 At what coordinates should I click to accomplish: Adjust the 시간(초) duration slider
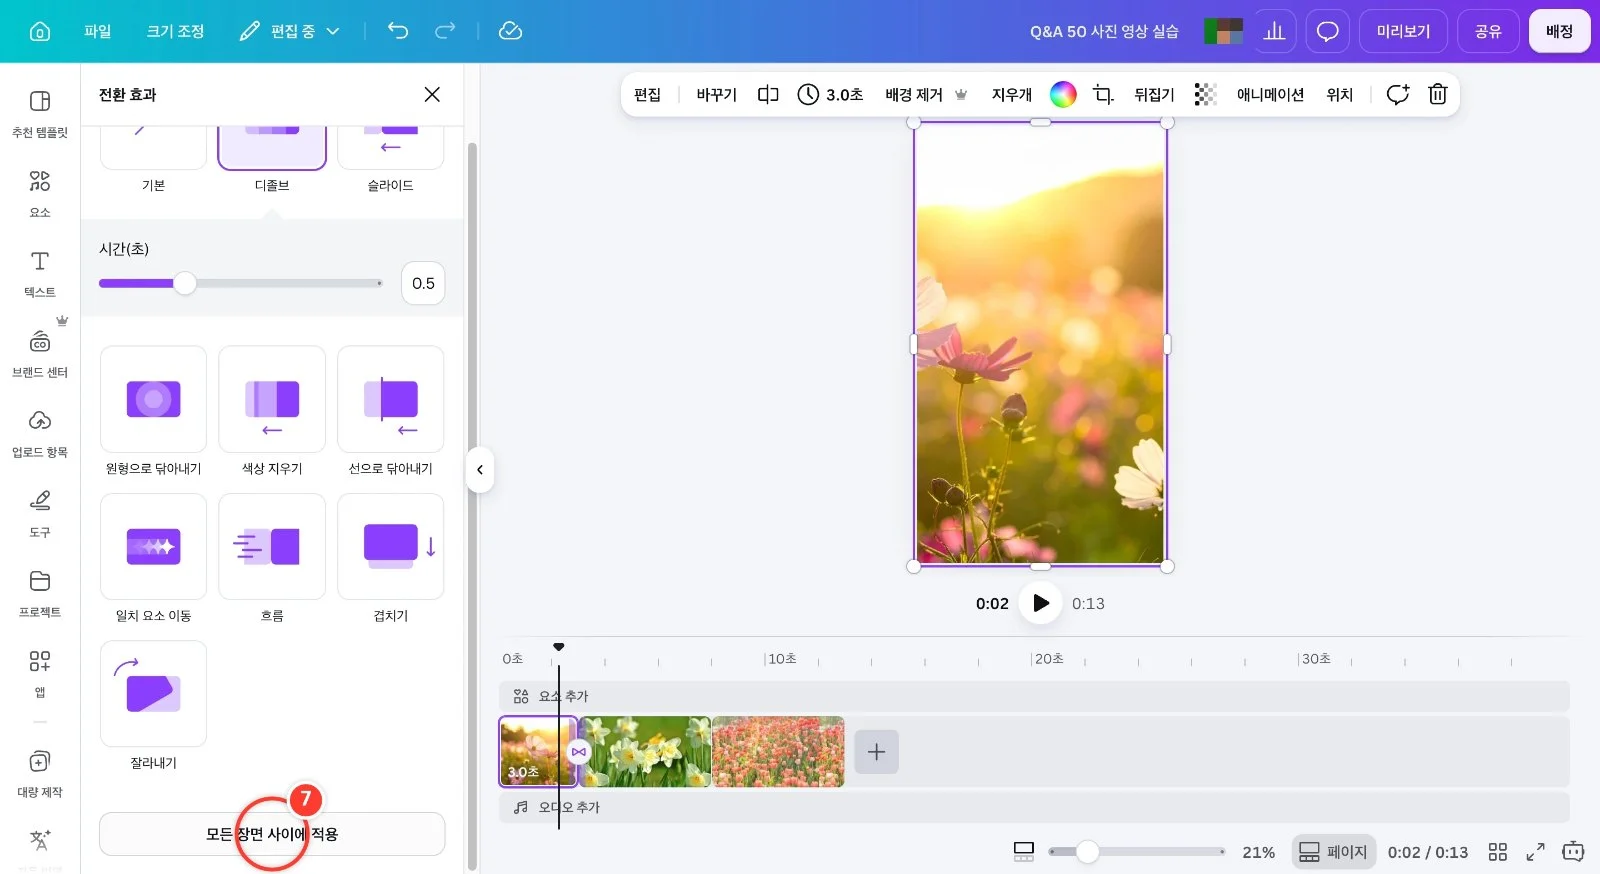(x=240, y=283)
